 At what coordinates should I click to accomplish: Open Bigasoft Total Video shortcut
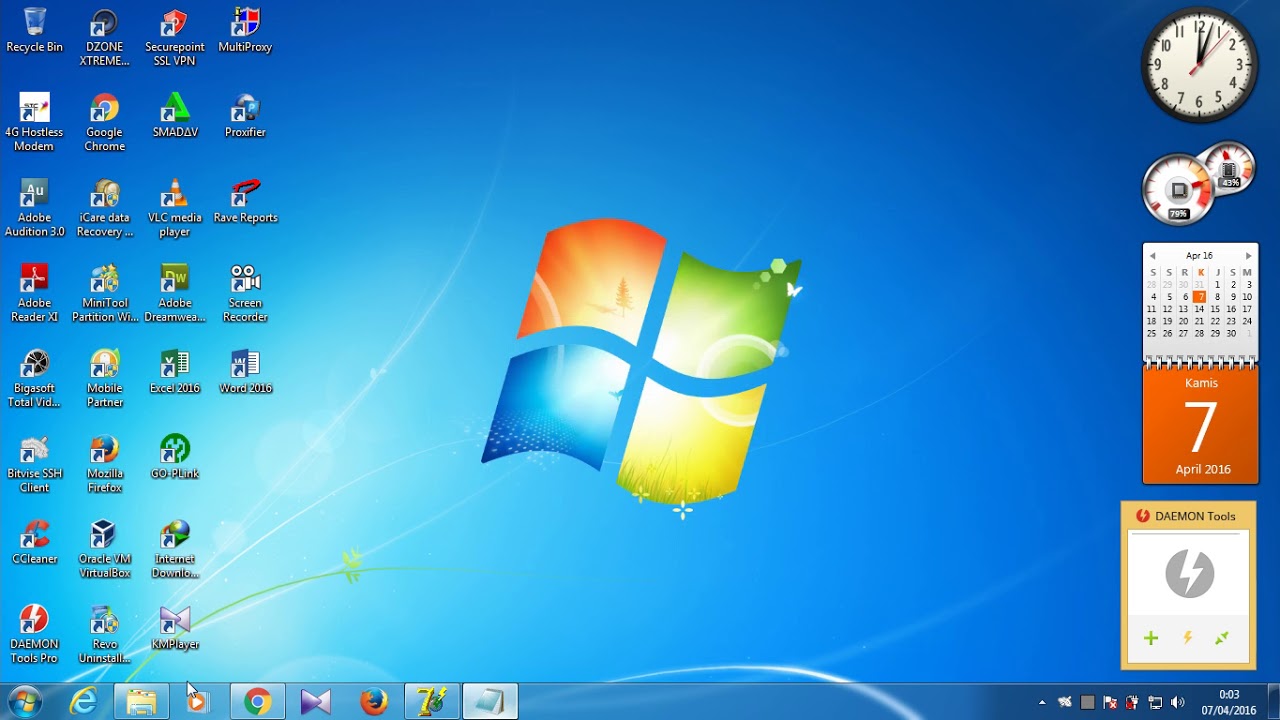(x=34, y=378)
